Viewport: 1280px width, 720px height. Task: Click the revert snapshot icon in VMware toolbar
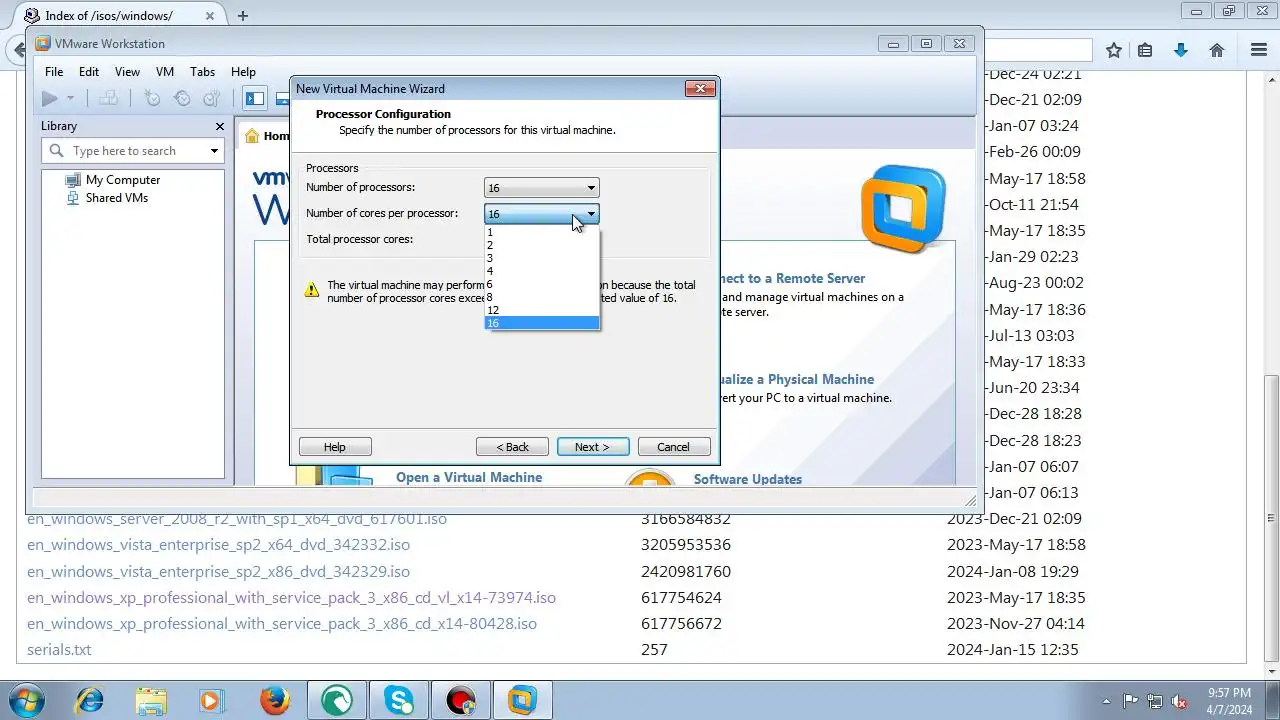pyautogui.click(x=182, y=98)
